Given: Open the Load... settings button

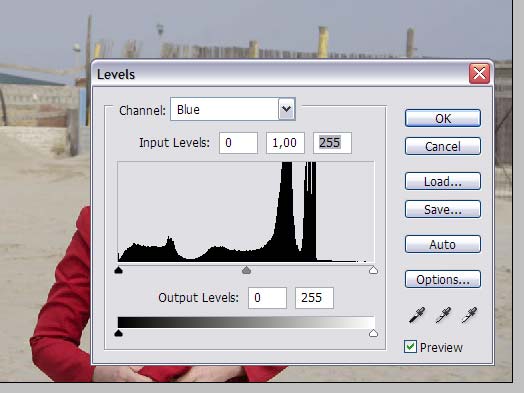Looking at the screenshot, I should pyautogui.click(x=443, y=181).
